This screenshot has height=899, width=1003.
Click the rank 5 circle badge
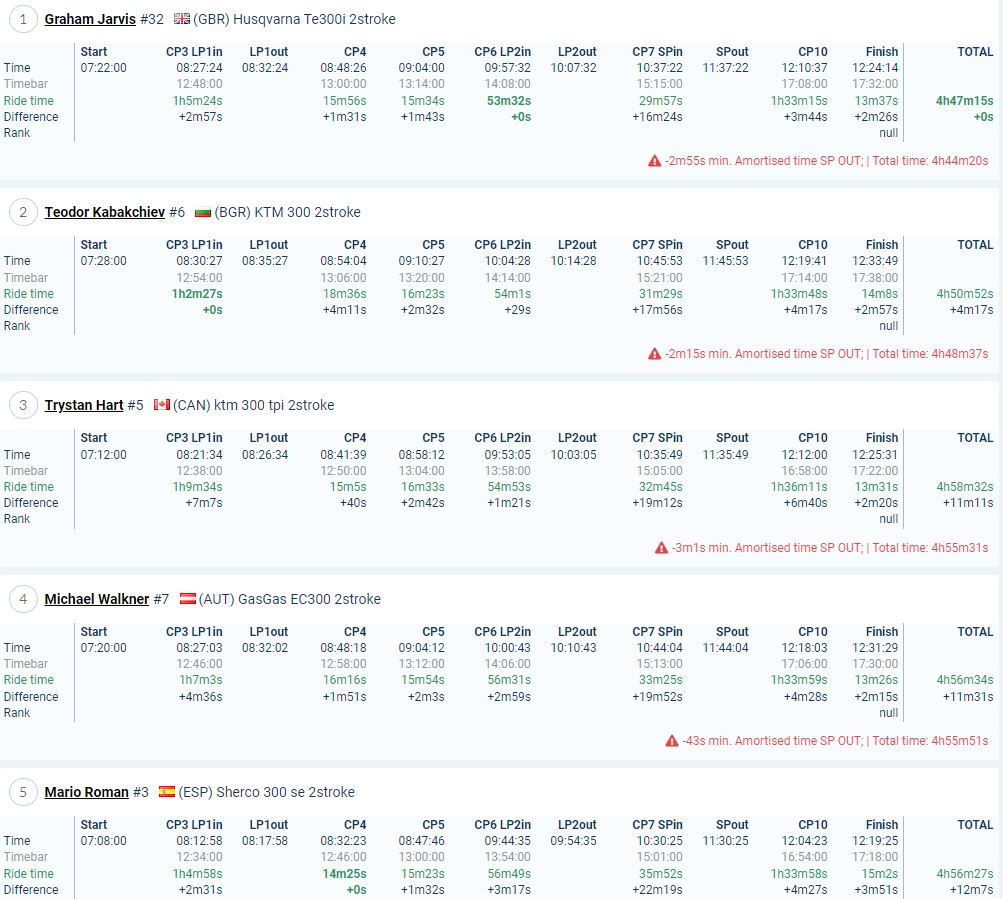click(x=23, y=792)
